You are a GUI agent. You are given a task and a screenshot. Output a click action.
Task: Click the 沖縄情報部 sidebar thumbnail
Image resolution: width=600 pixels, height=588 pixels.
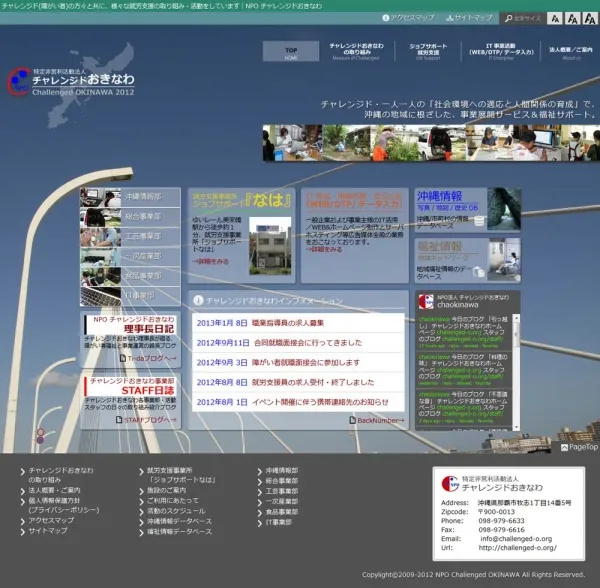point(100,196)
